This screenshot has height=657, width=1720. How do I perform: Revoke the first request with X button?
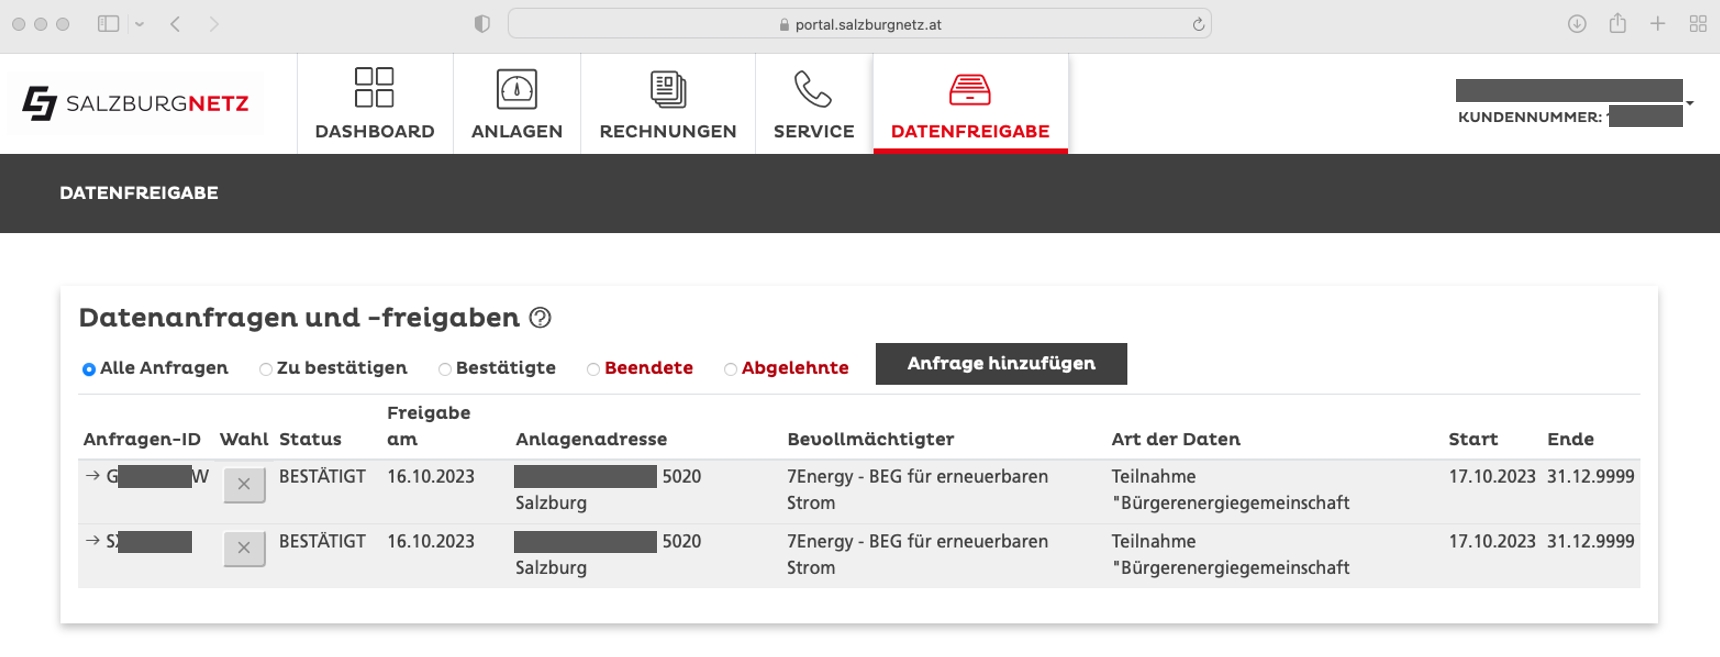pyautogui.click(x=244, y=484)
